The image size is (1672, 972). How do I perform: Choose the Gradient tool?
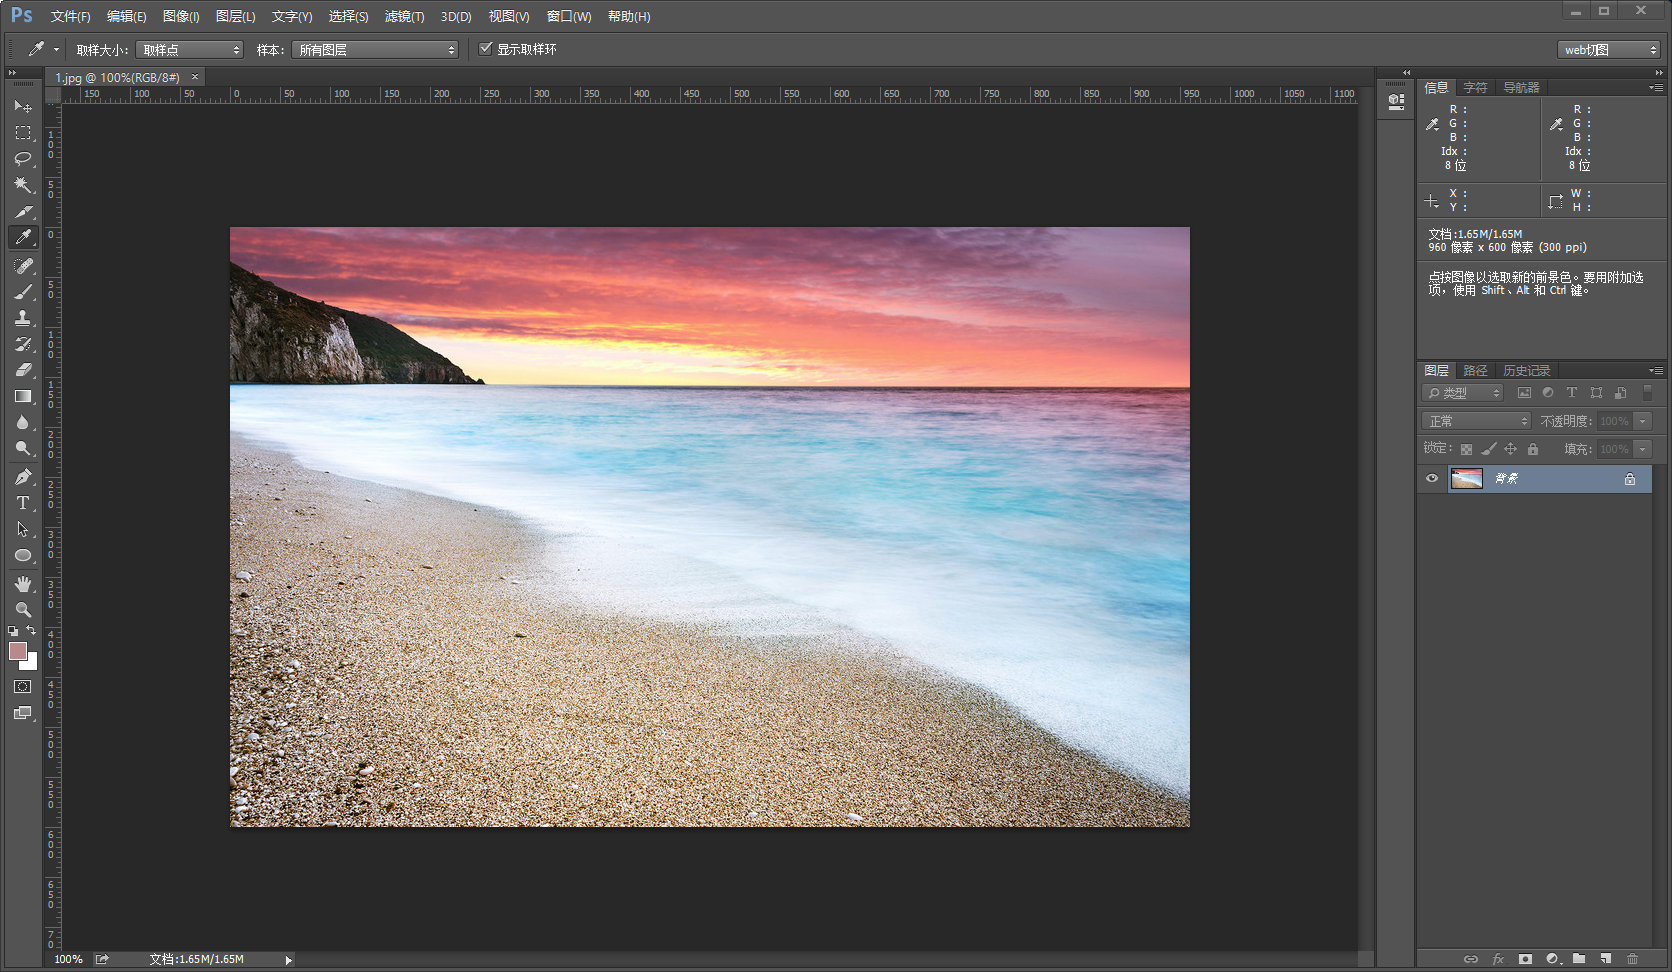point(23,397)
